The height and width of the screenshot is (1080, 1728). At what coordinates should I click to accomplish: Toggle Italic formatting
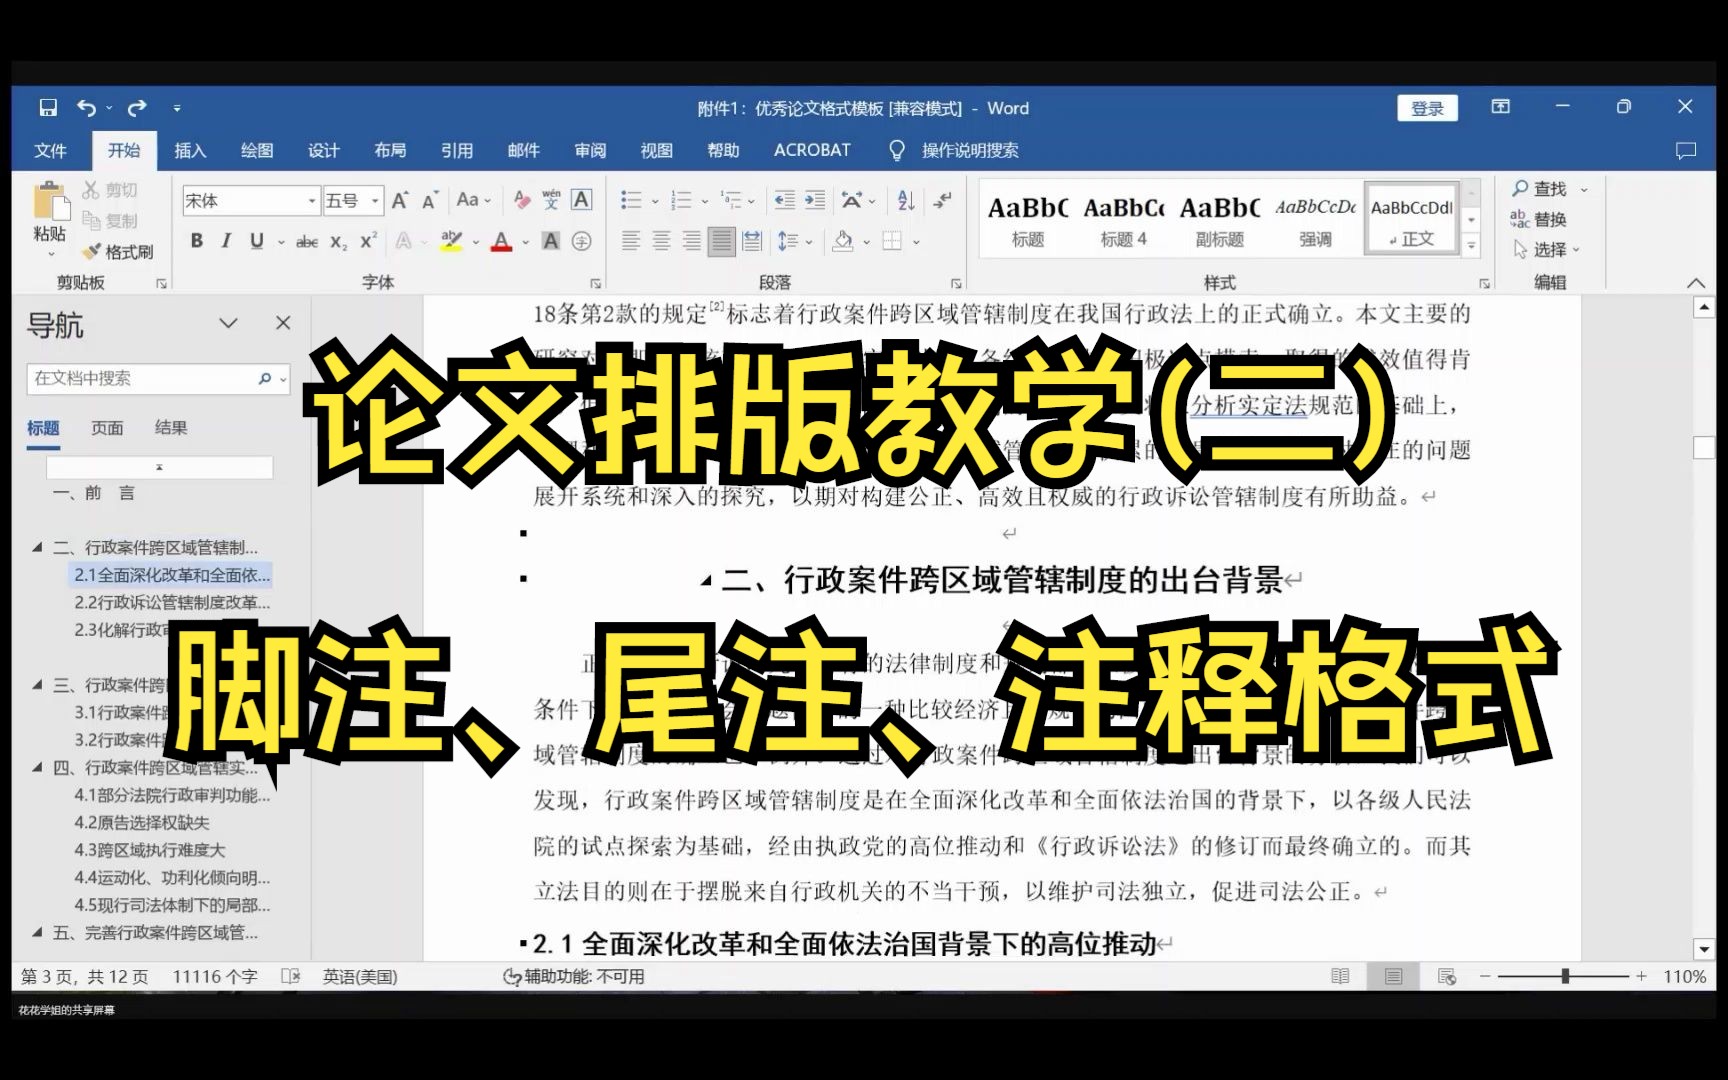(226, 241)
